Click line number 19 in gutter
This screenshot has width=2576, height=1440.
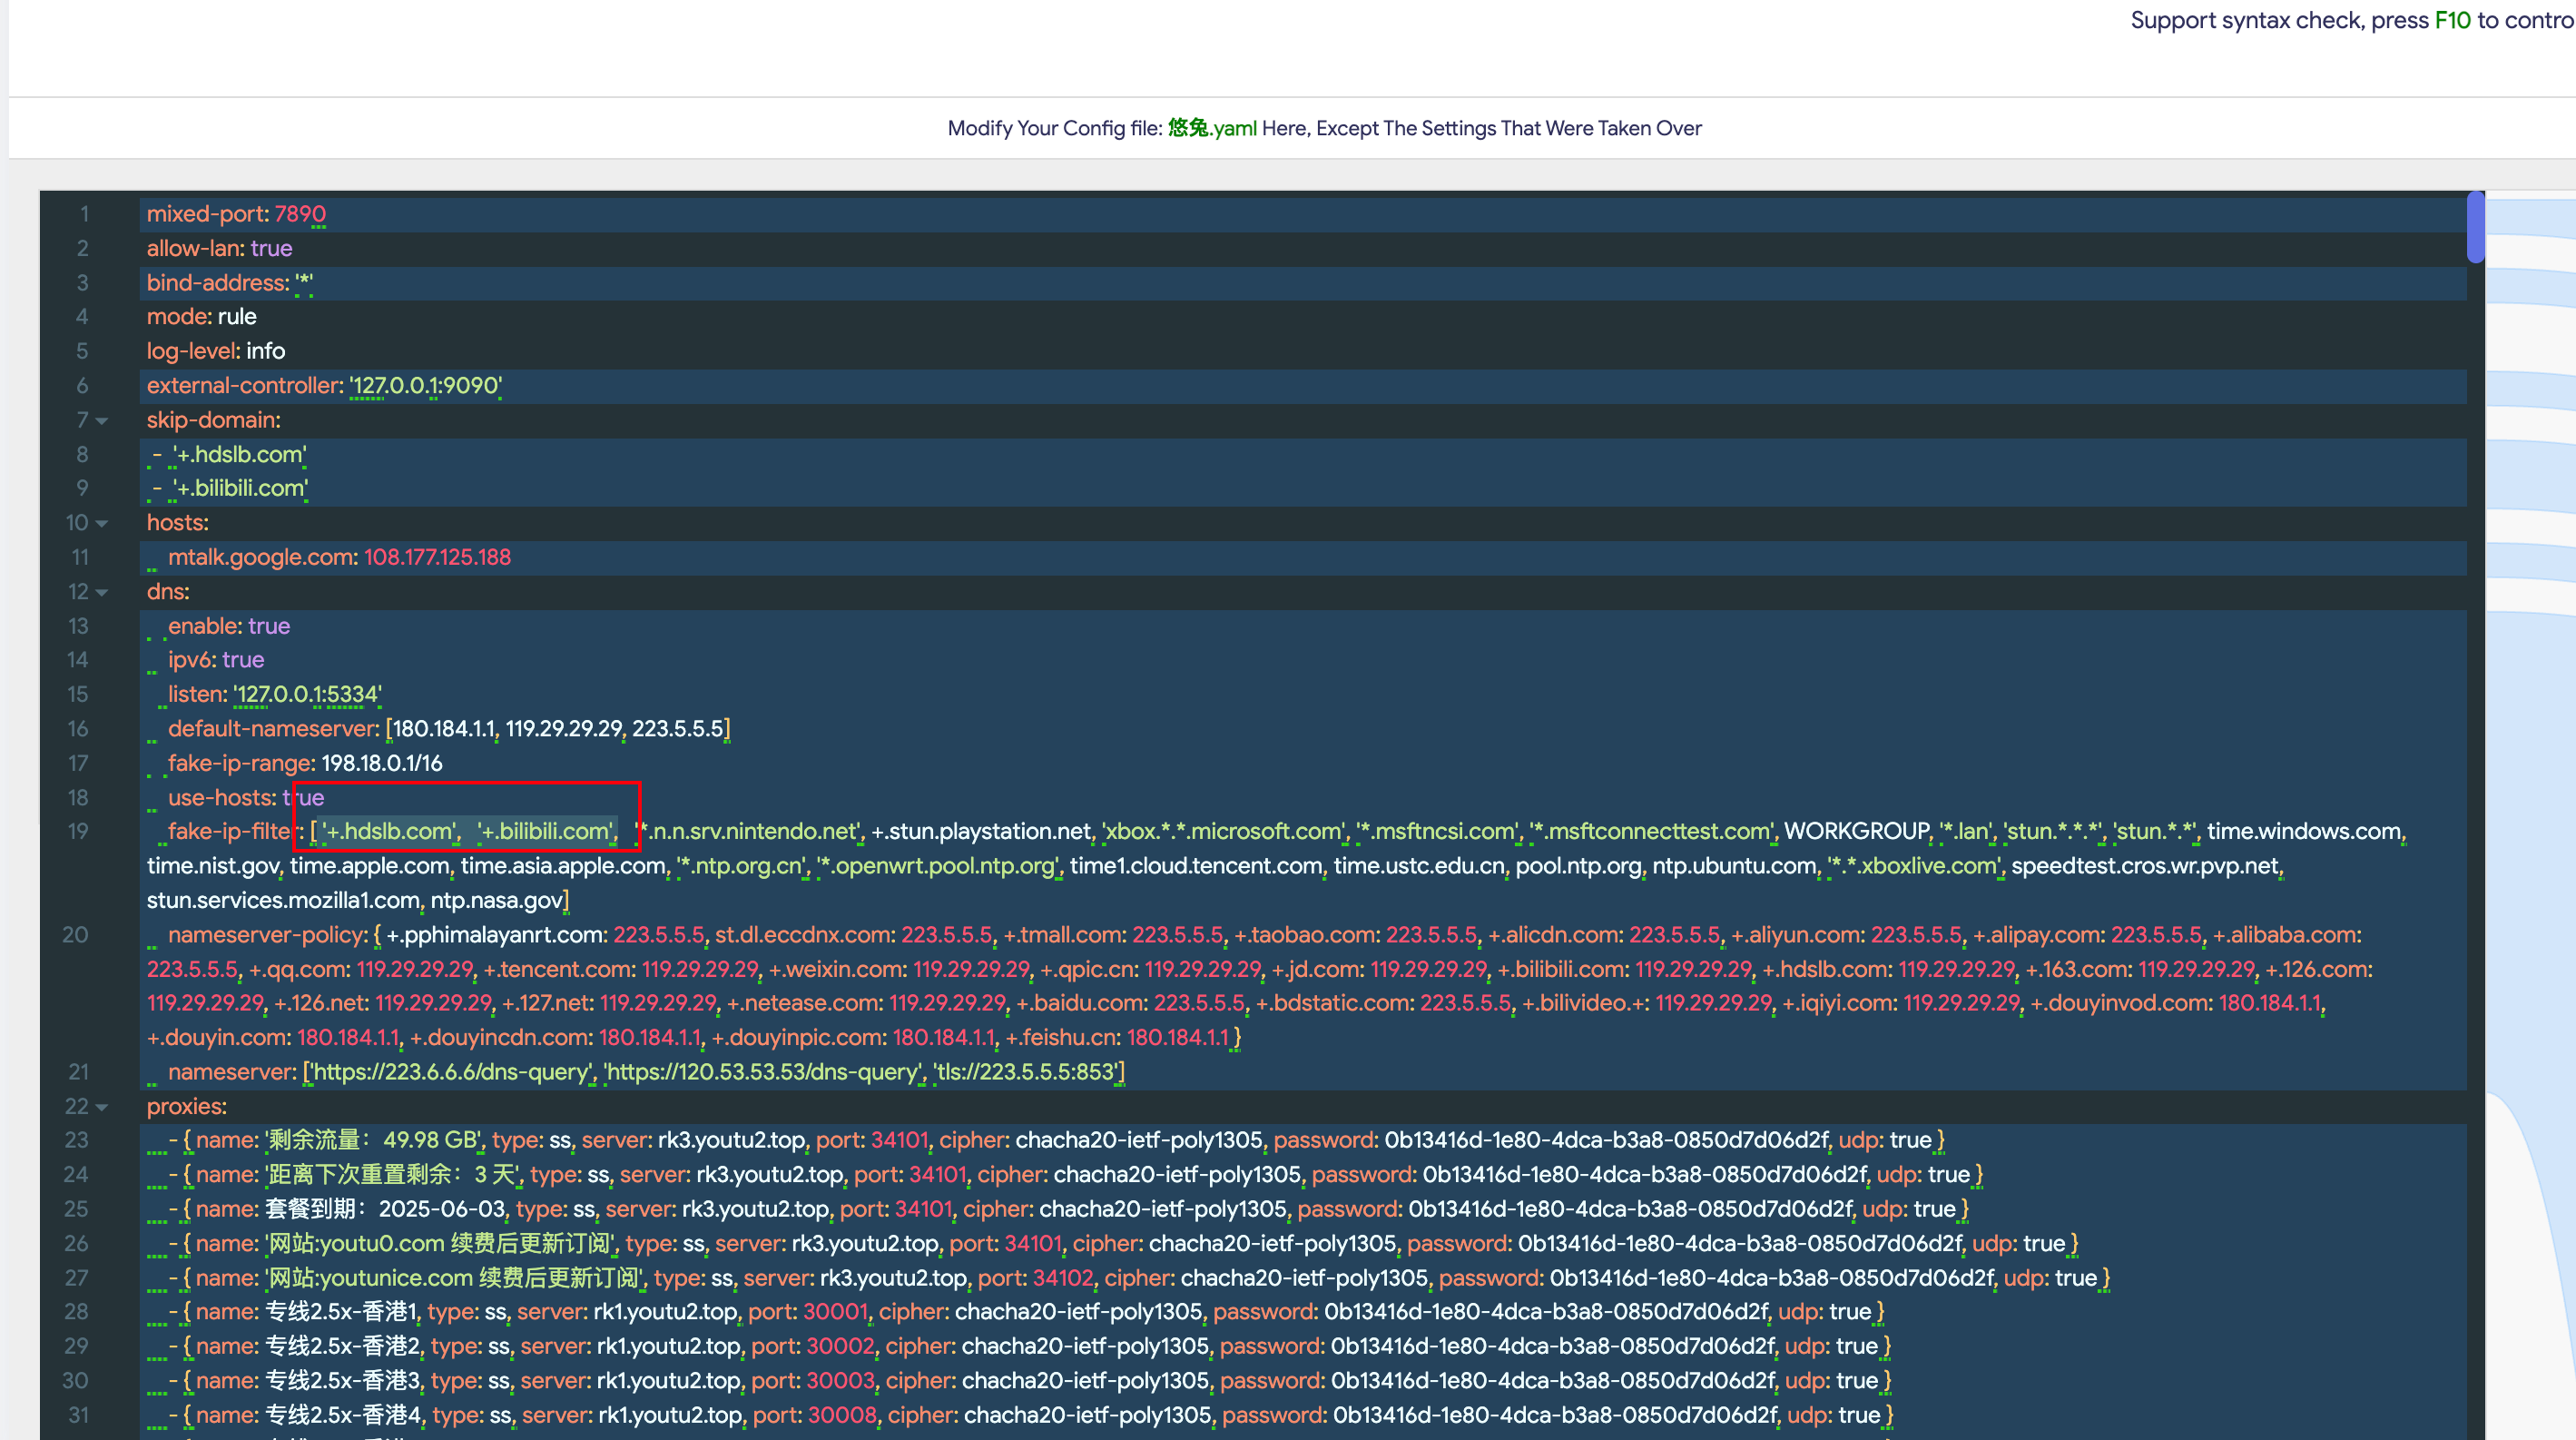78,831
